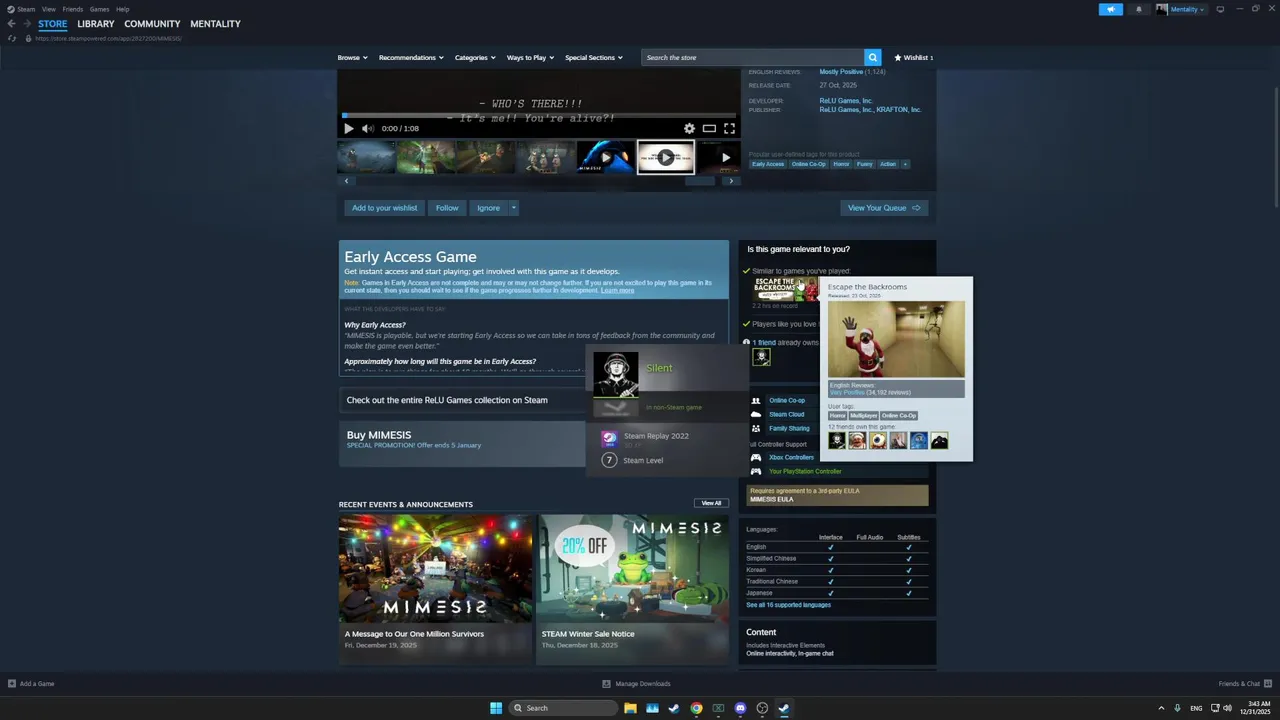Screen dimensions: 1280x720
Task: Click the Family Sharing feature icon
Action: point(756,428)
